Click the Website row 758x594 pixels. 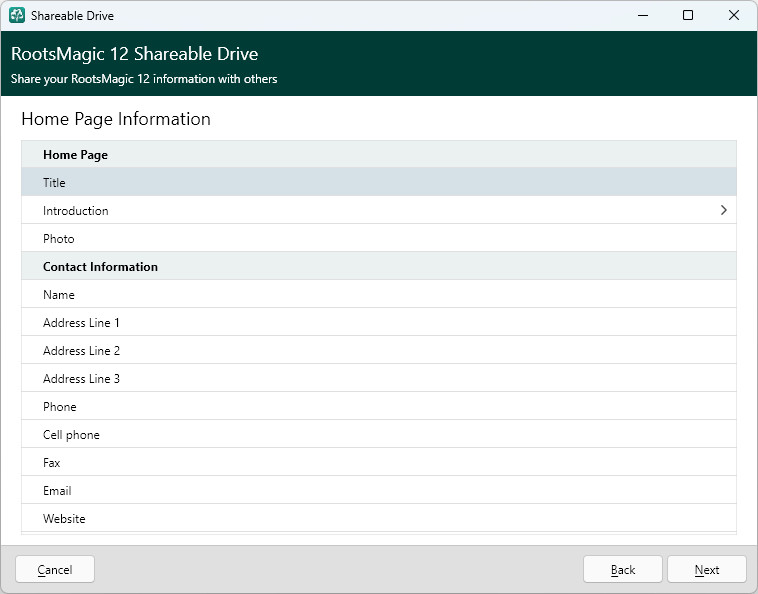click(379, 519)
